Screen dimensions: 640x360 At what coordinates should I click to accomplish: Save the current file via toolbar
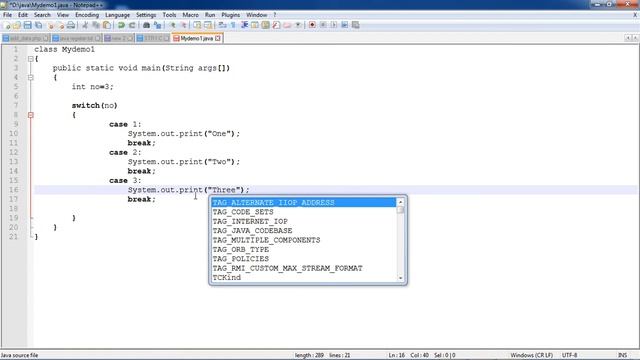click(28, 25)
